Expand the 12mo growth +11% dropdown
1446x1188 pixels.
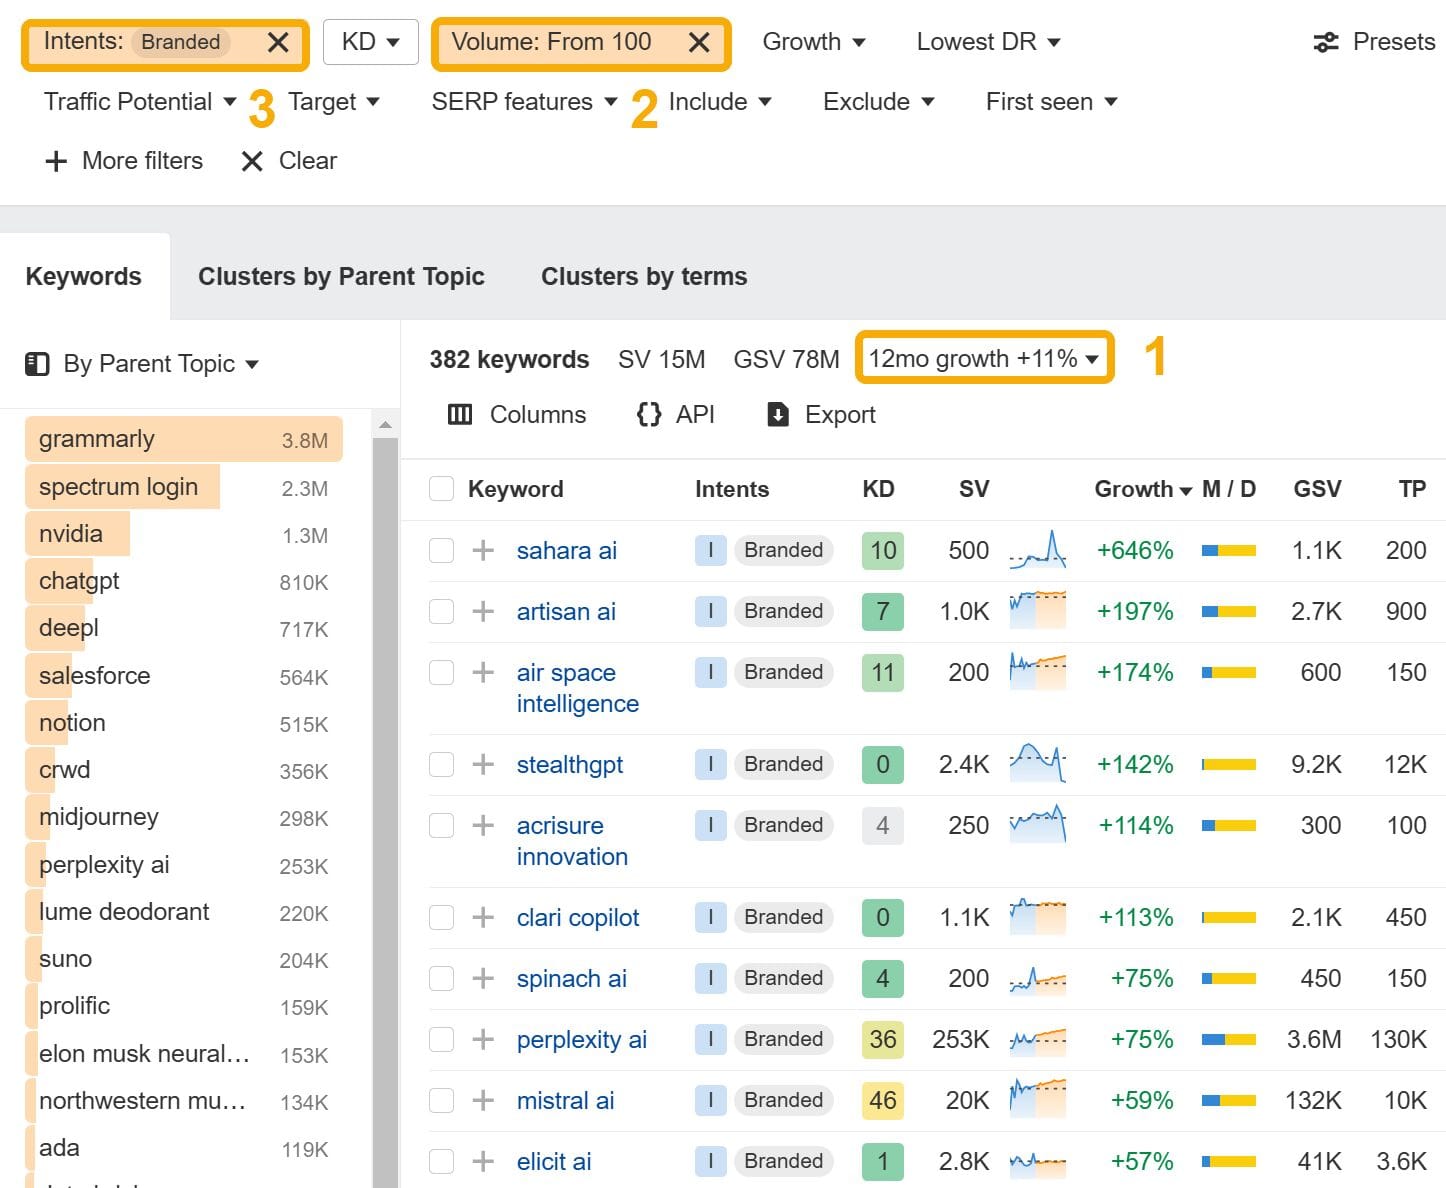pyautogui.click(x=984, y=358)
